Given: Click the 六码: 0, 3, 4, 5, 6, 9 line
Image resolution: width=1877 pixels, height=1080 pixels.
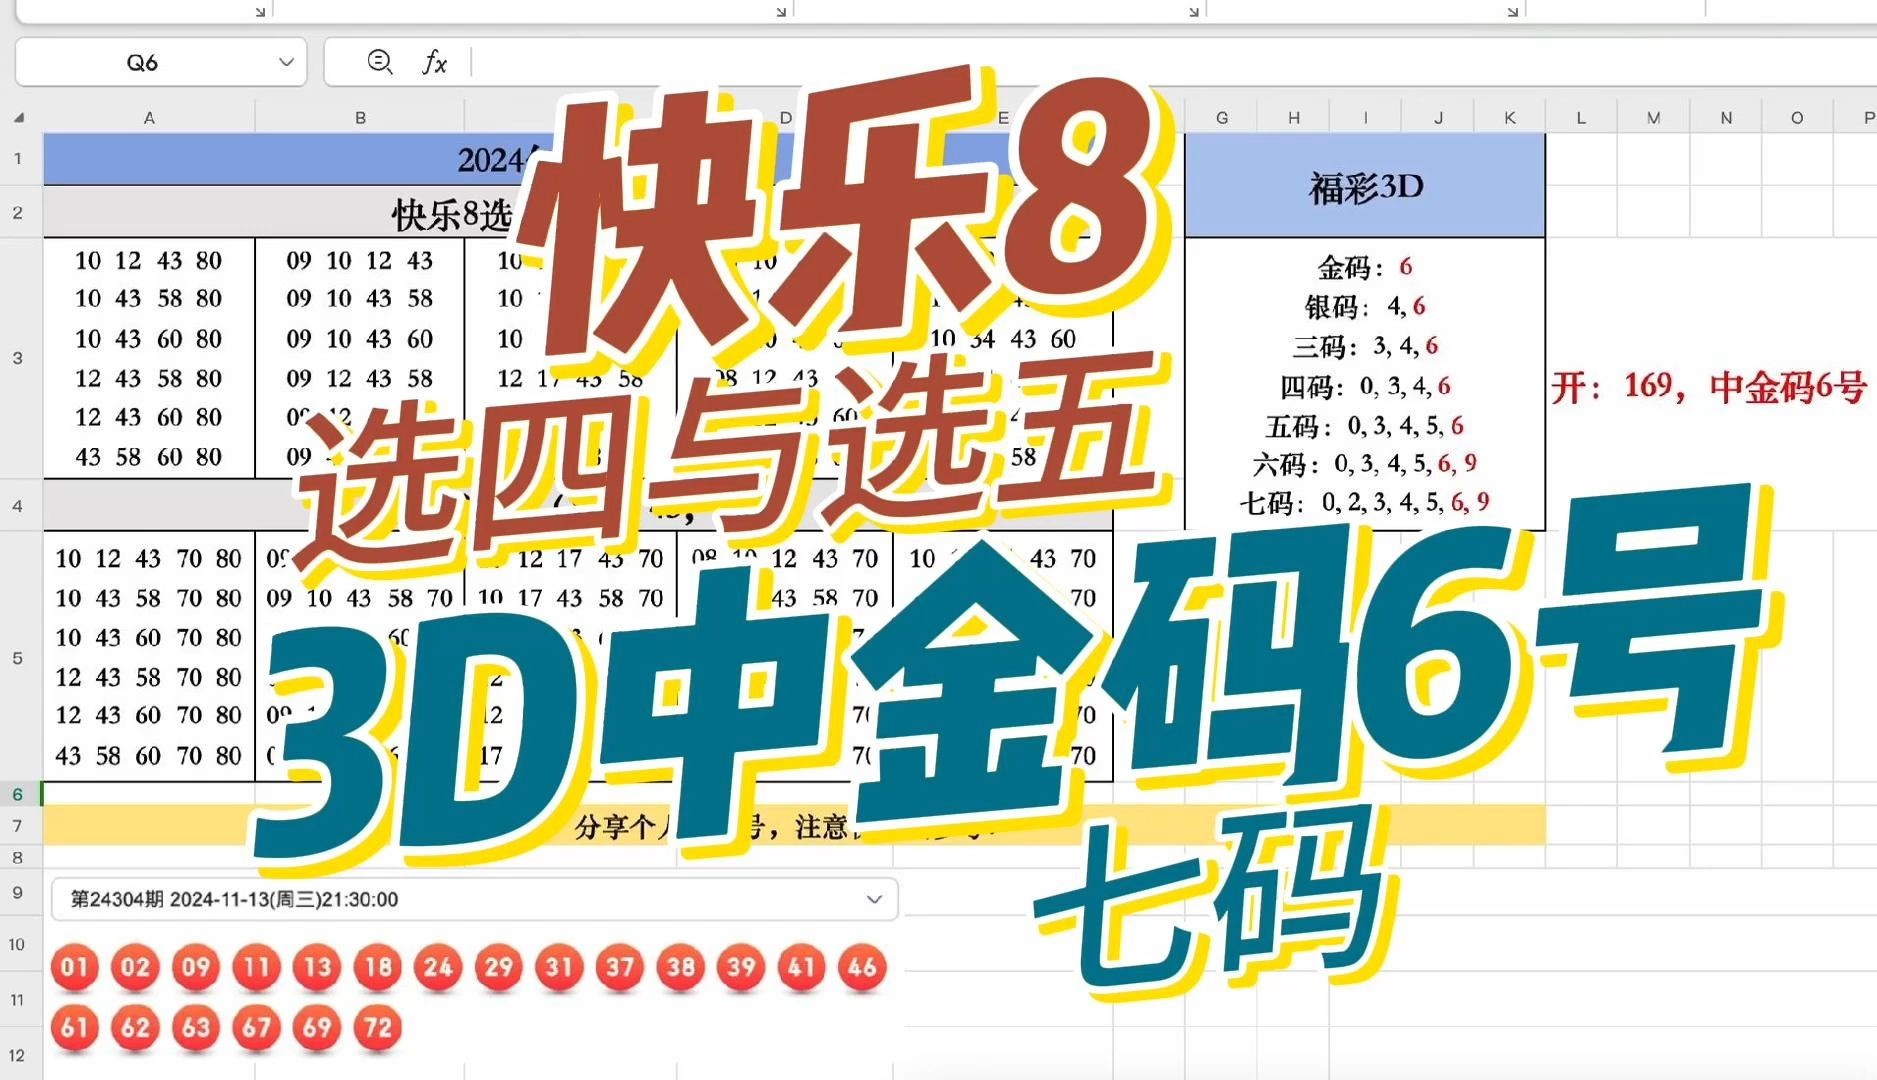Looking at the screenshot, I should (1365, 464).
